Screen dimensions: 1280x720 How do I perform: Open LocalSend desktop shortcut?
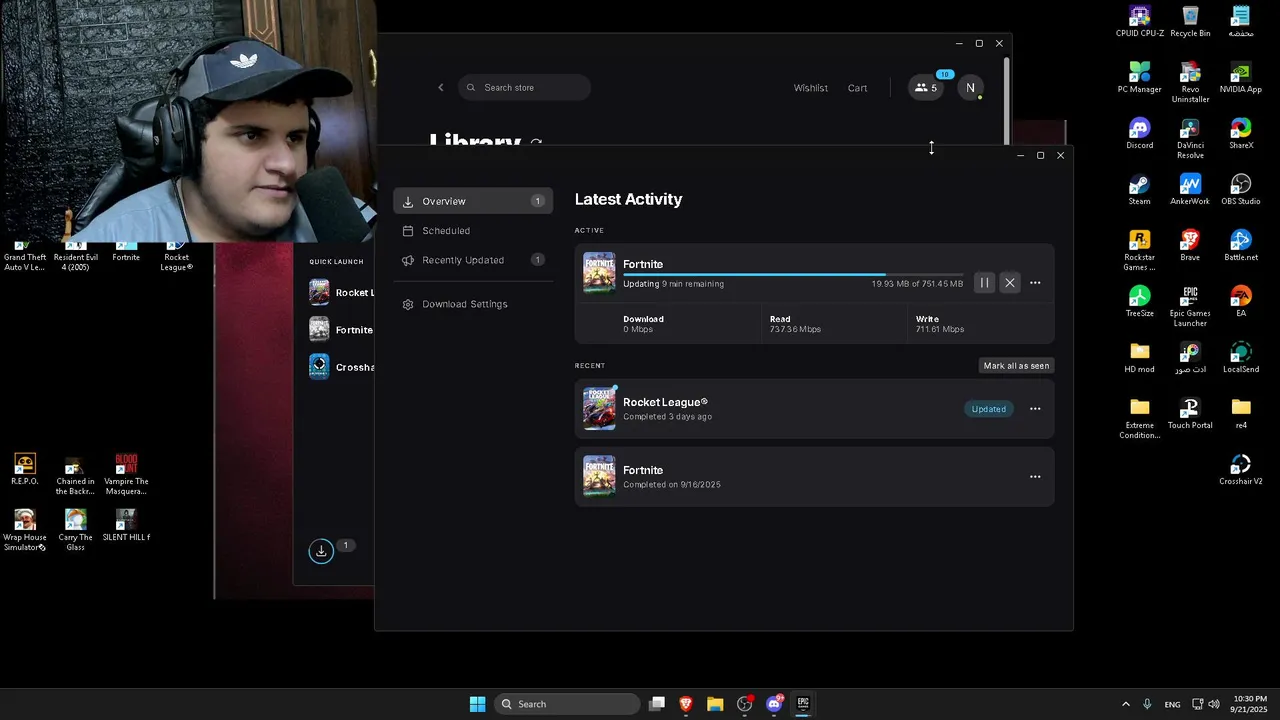point(1241,358)
